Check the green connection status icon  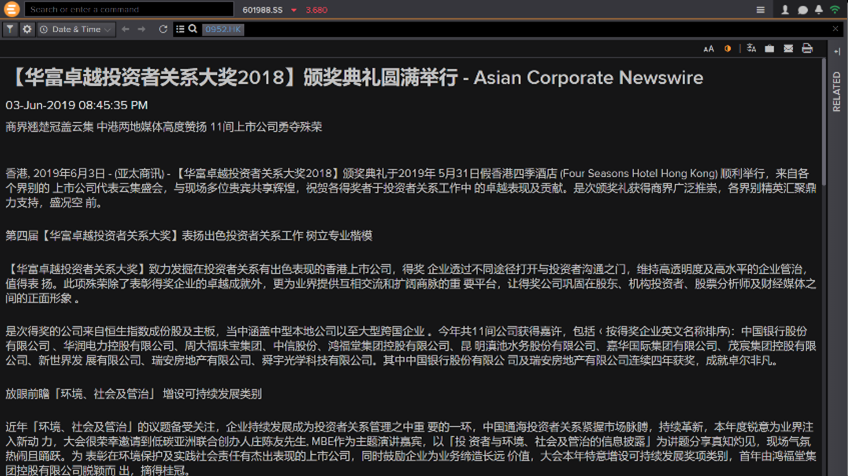[835, 10]
